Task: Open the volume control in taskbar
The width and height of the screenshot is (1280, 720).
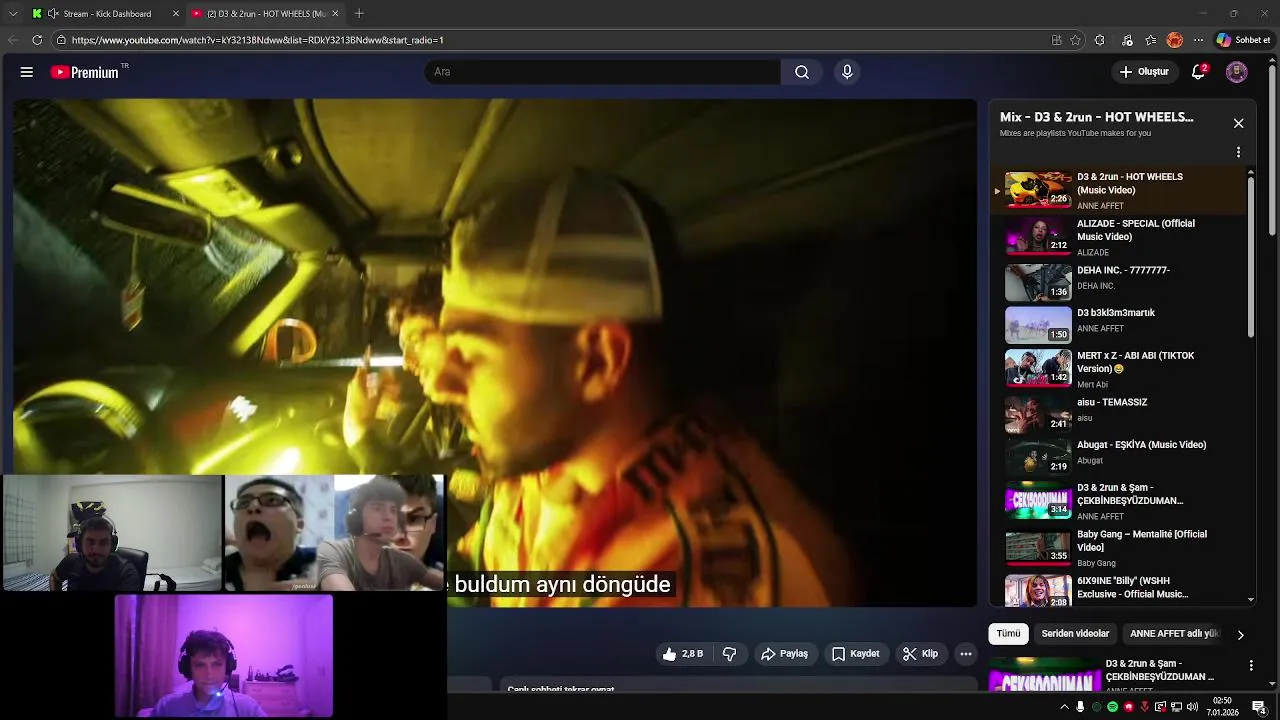Action: [1192, 707]
